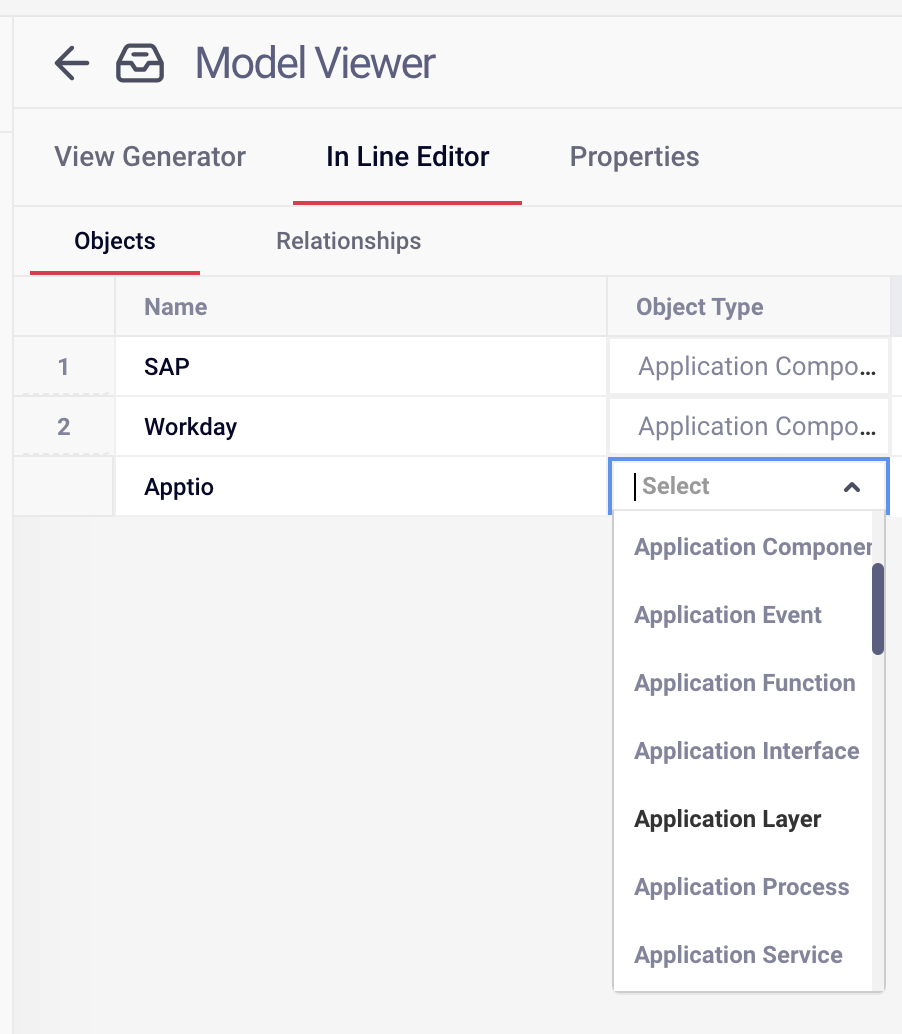The image size is (902, 1034).
Task: Select Application Component from the dropdown
Action: 752,547
